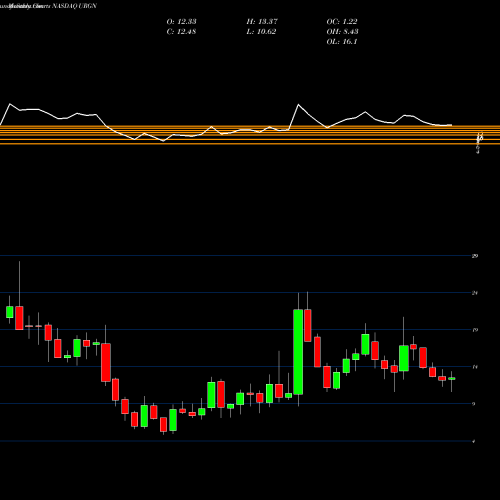Click the 'OL: 16.1' value
Viewport: 500px width, 500px height.
click(x=342, y=42)
